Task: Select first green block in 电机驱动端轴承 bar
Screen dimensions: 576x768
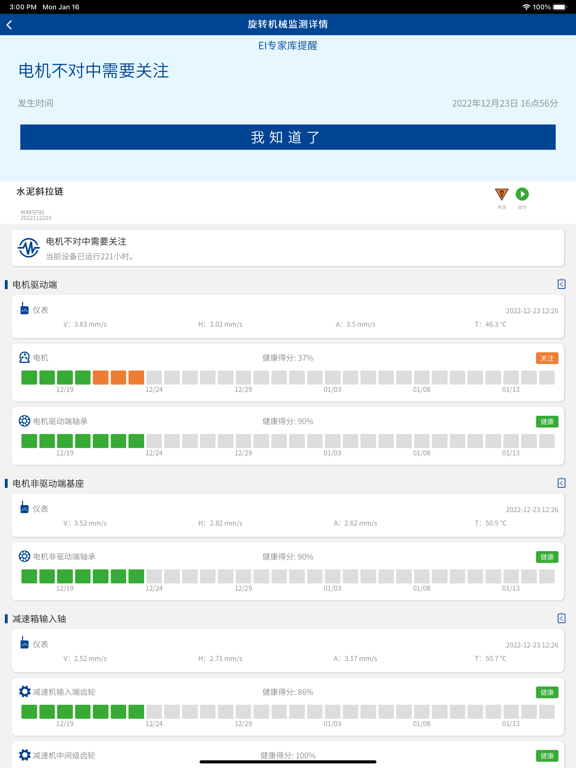Action: [x=29, y=441]
